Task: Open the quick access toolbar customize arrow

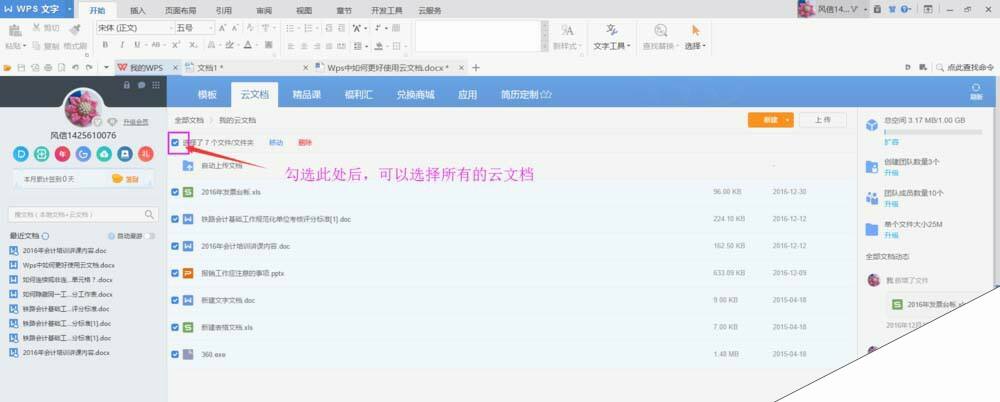Action: [x=106, y=68]
